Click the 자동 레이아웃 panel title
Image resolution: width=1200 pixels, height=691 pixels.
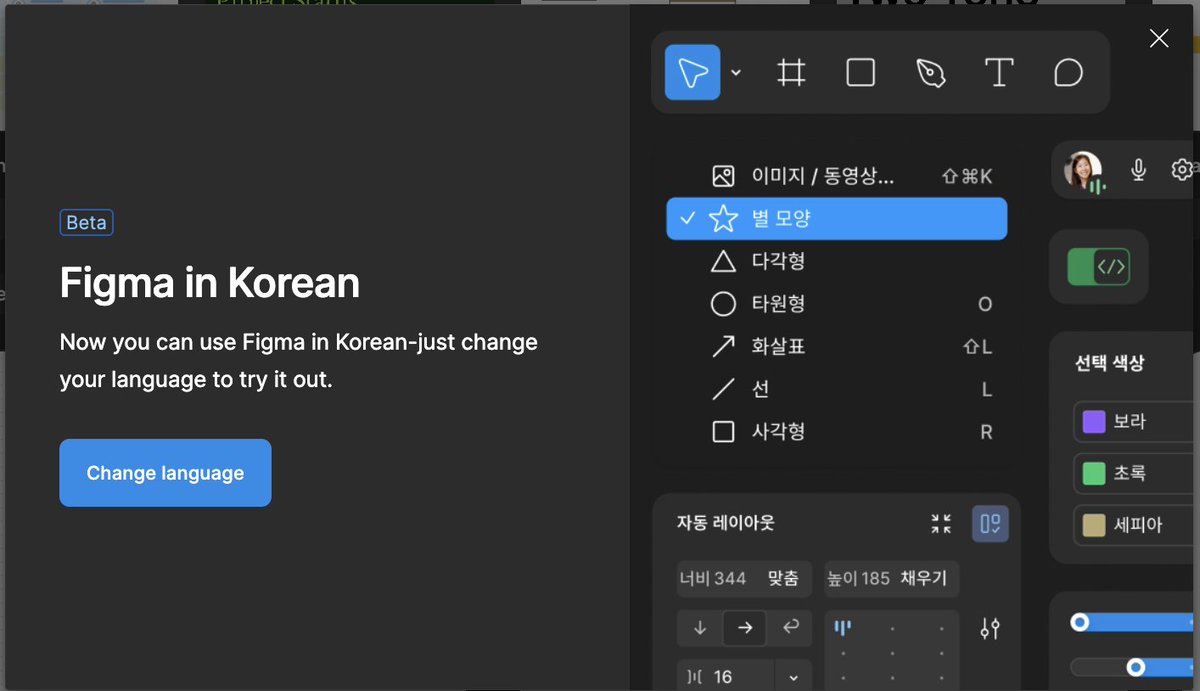726,522
